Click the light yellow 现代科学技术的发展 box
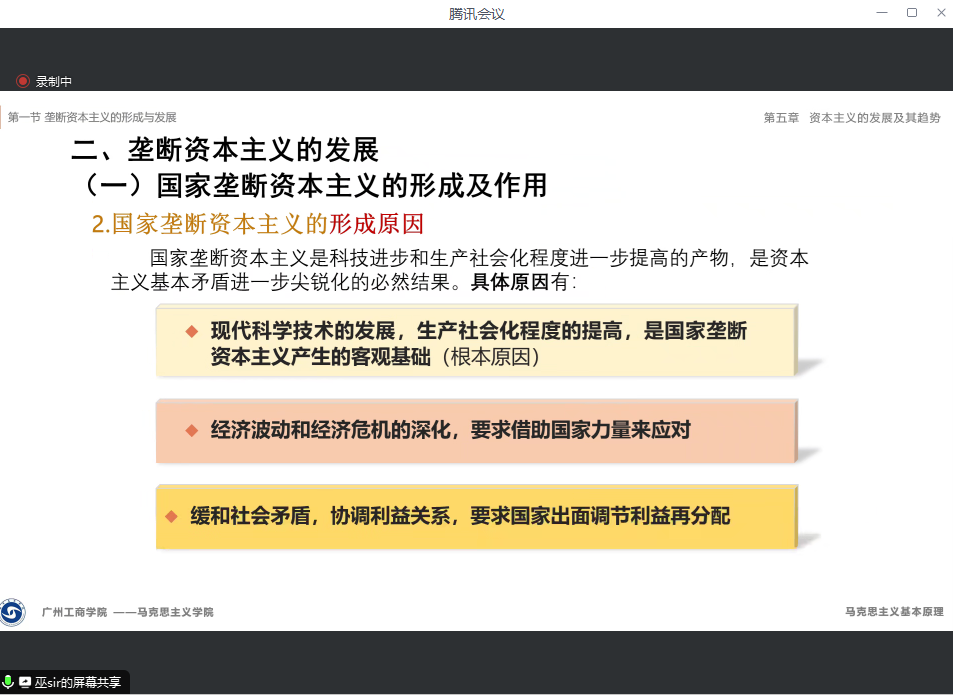The image size is (953, 695). [x=476, y=342]
